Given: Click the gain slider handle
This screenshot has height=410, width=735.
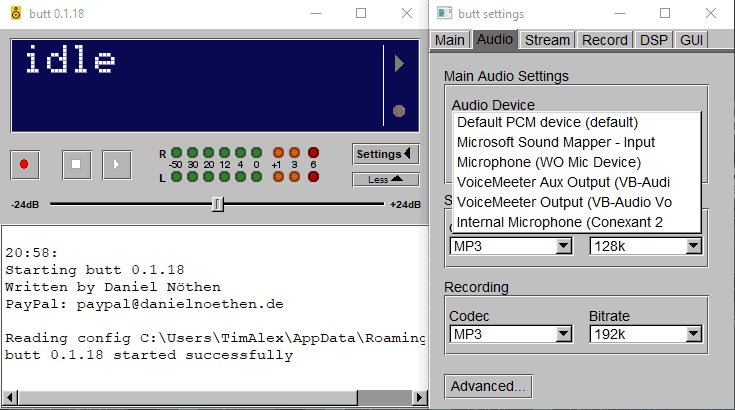Looking at the screenshot, I should point(218,204).
